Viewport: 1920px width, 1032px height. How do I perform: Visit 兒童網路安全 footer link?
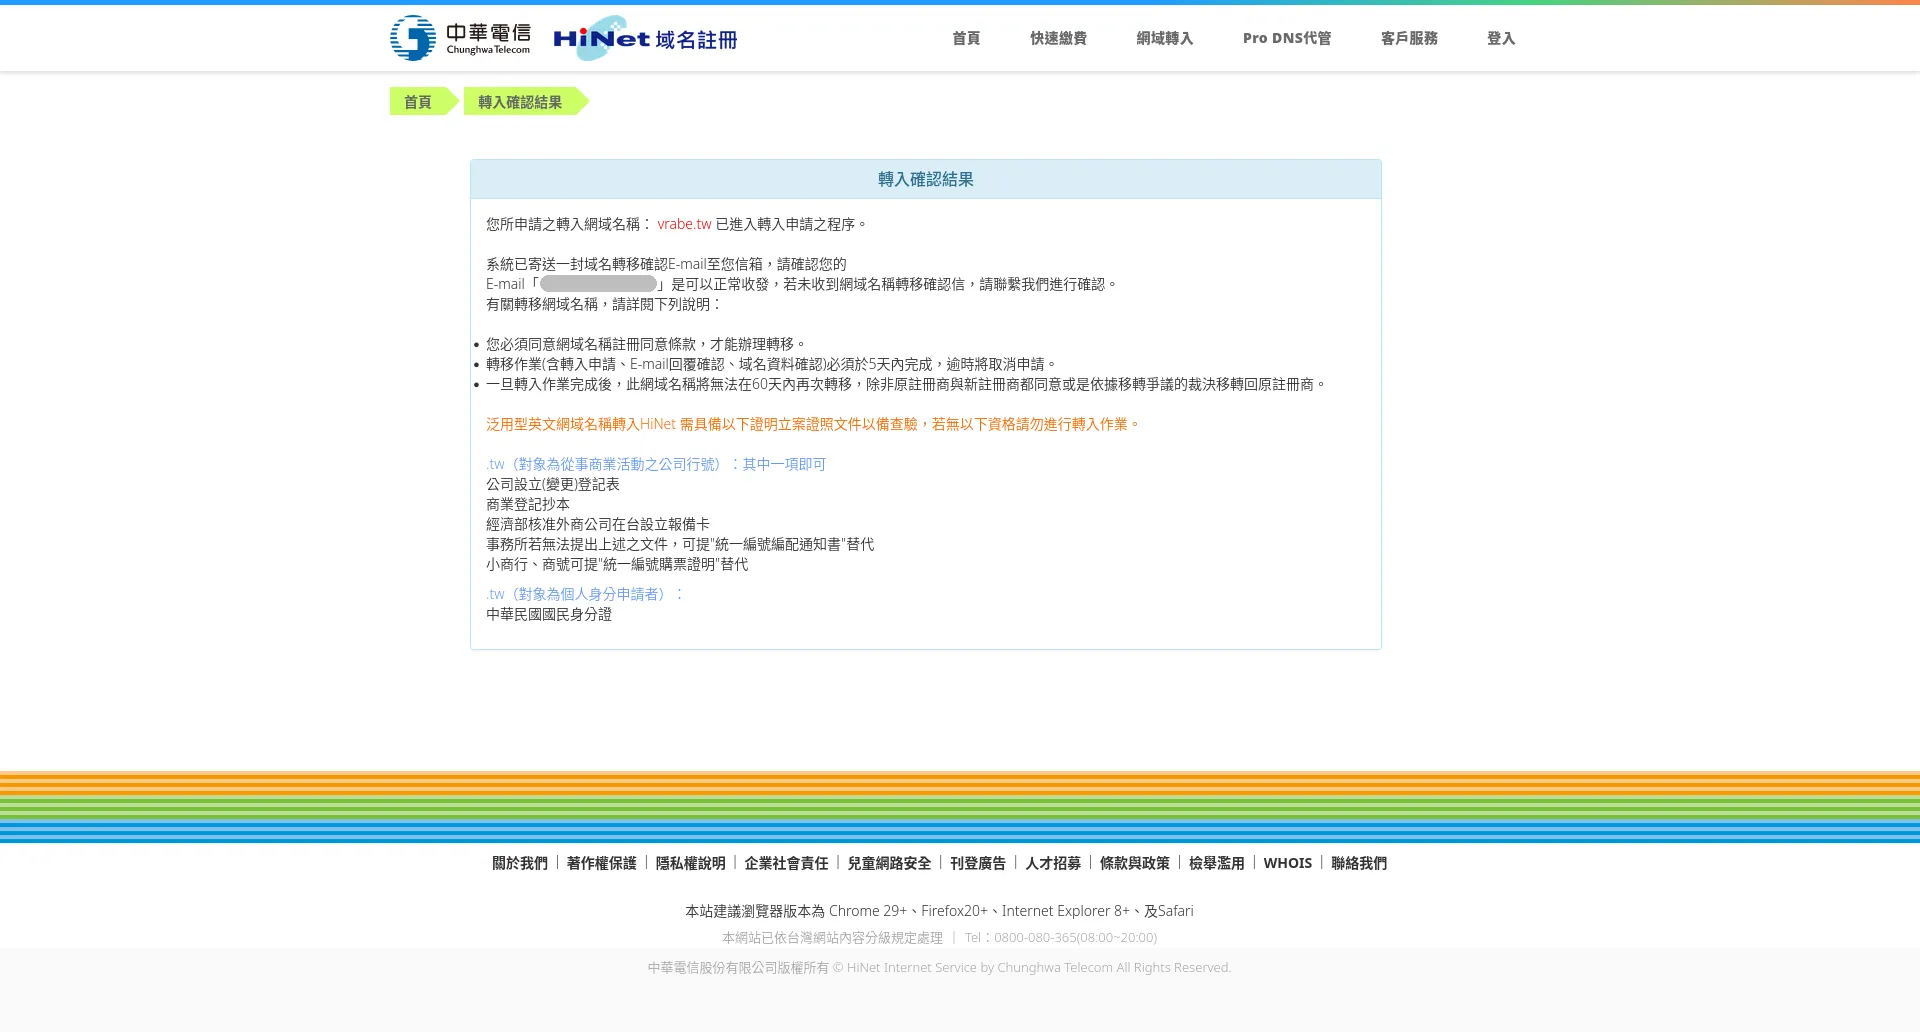889,863
